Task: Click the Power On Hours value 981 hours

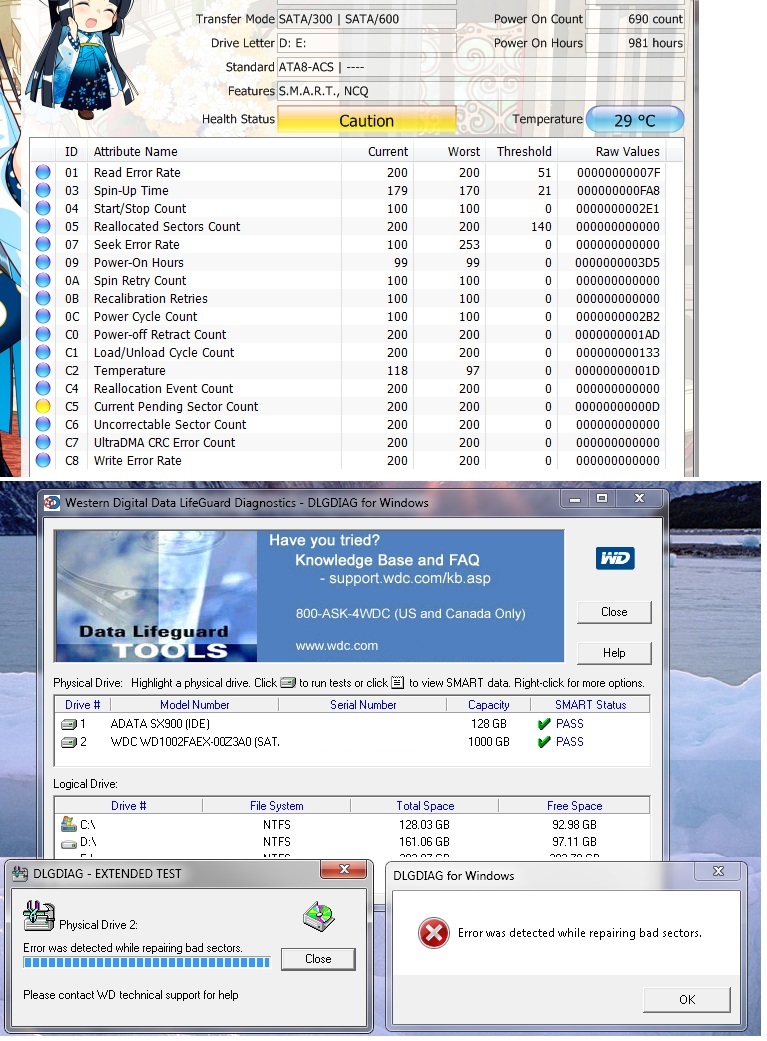Action: (634, 42)
